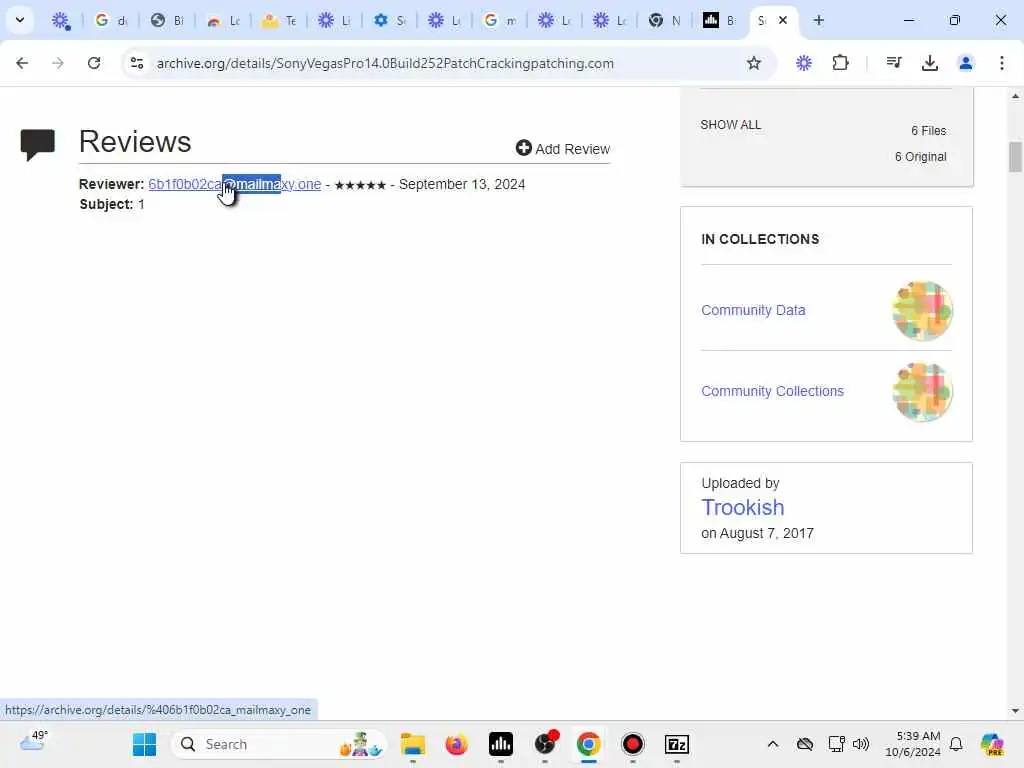Click the taskbar Search box
The image size is (1024, 768).
tap(279, 744)
